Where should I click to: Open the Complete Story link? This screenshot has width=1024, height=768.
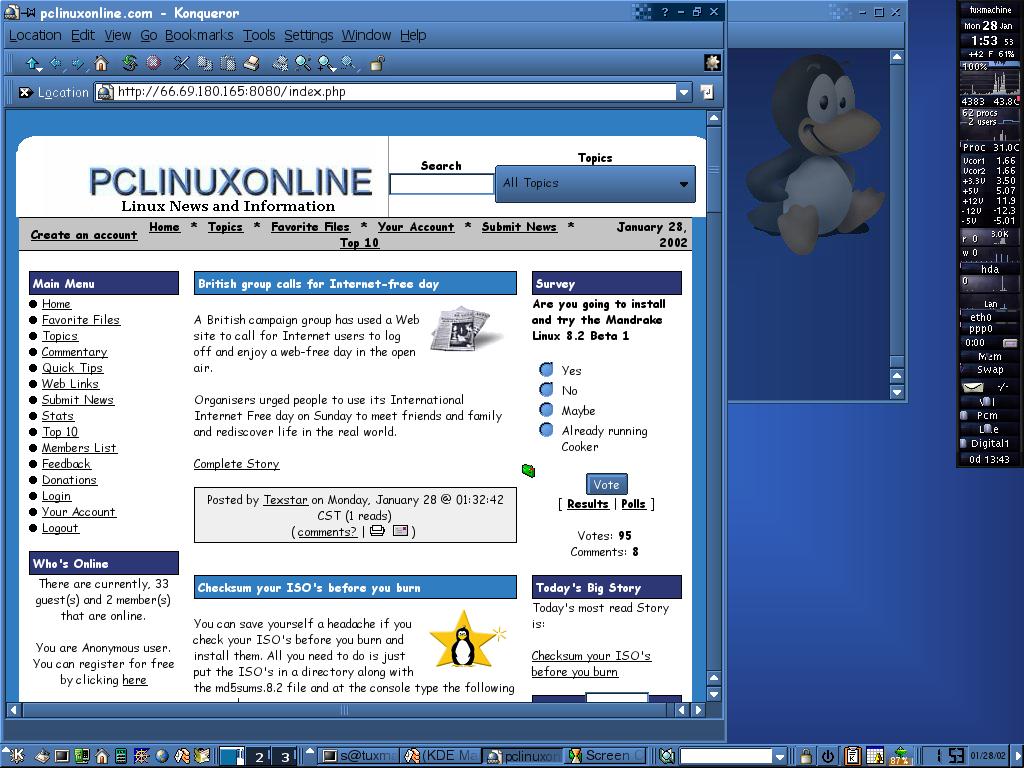coord(236,464)
